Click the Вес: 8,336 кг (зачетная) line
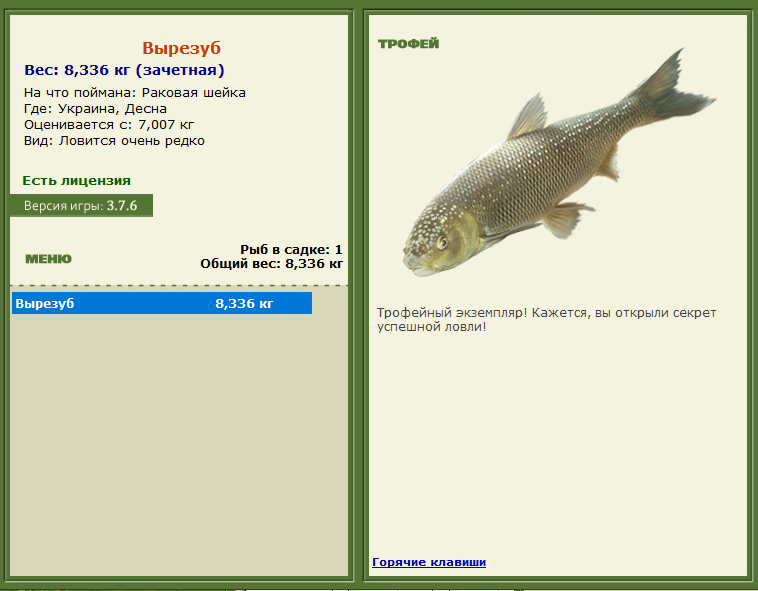This screenshot has height=591, width=758. [x=124, y=70]
